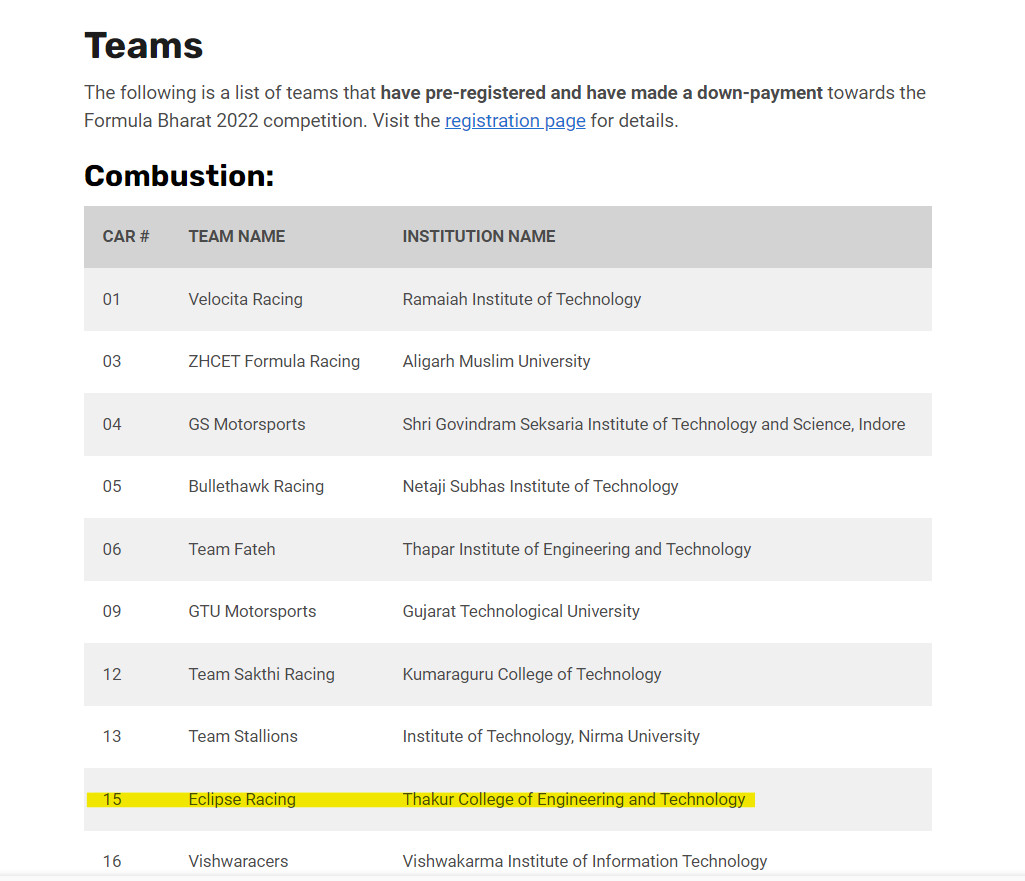
Task: Click the CAR # column header
Action: click(x=126, y=237)
